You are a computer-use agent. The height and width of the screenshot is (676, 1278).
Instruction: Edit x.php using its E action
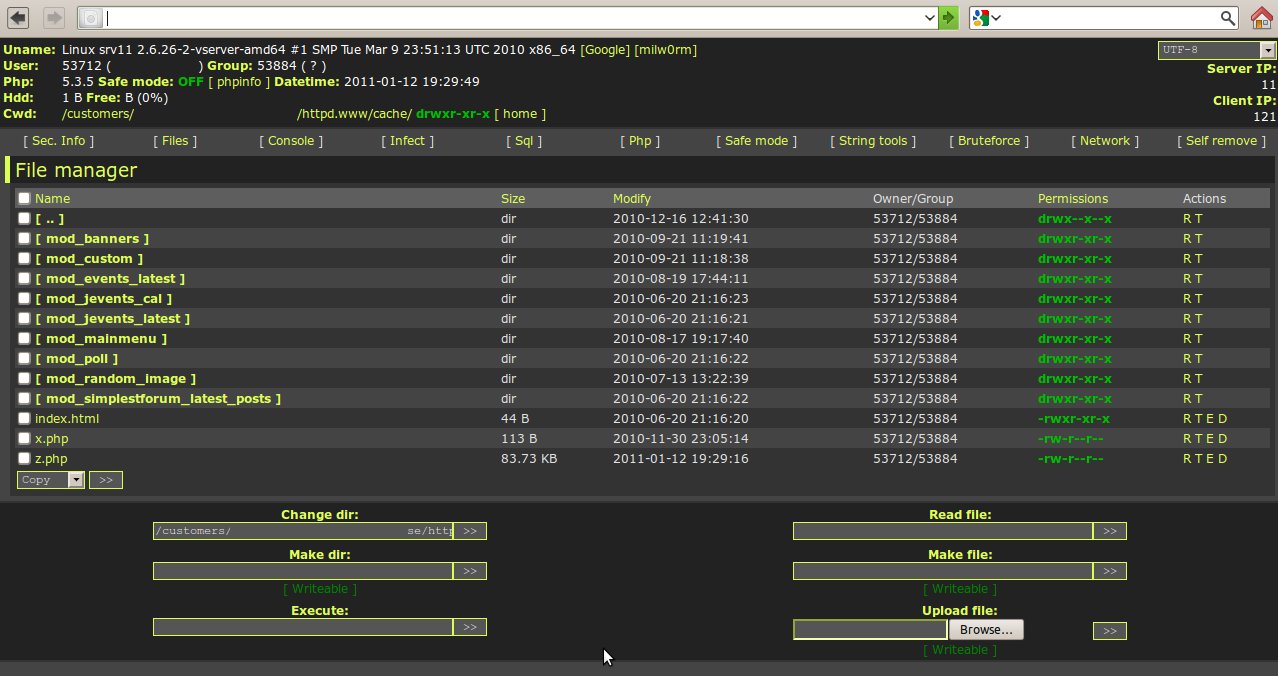pyautogui.click(x=1212, y=438)
